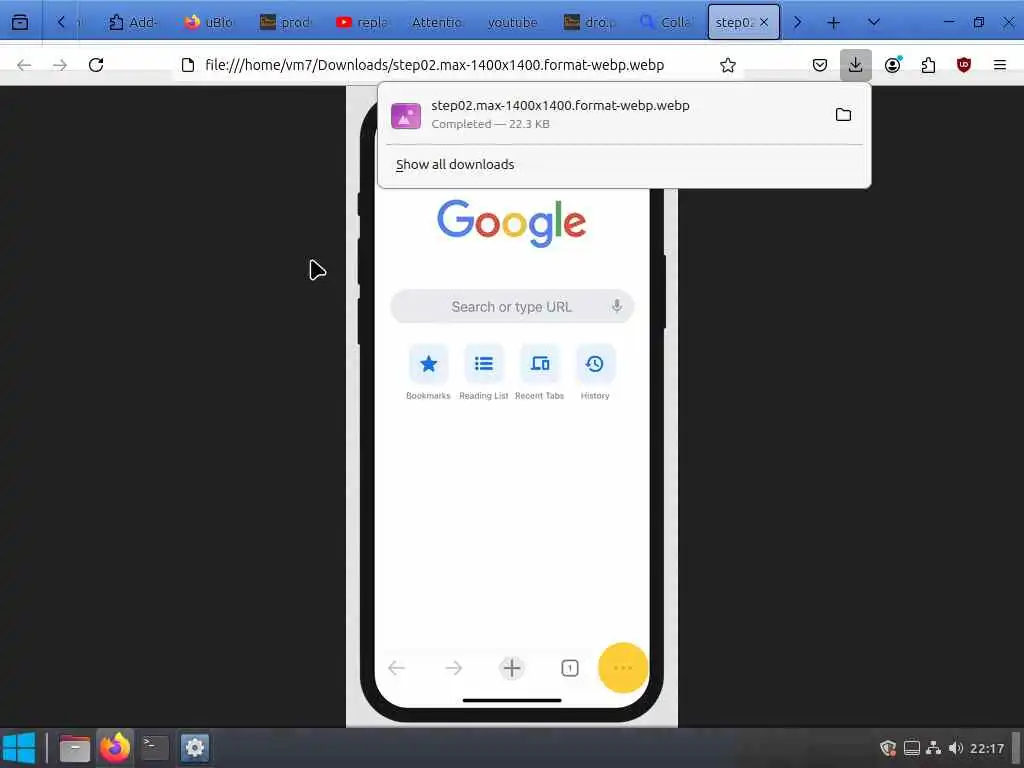Select the Firefox taskbar icon
1024x768 pixels.
click(x=115, y=748)
